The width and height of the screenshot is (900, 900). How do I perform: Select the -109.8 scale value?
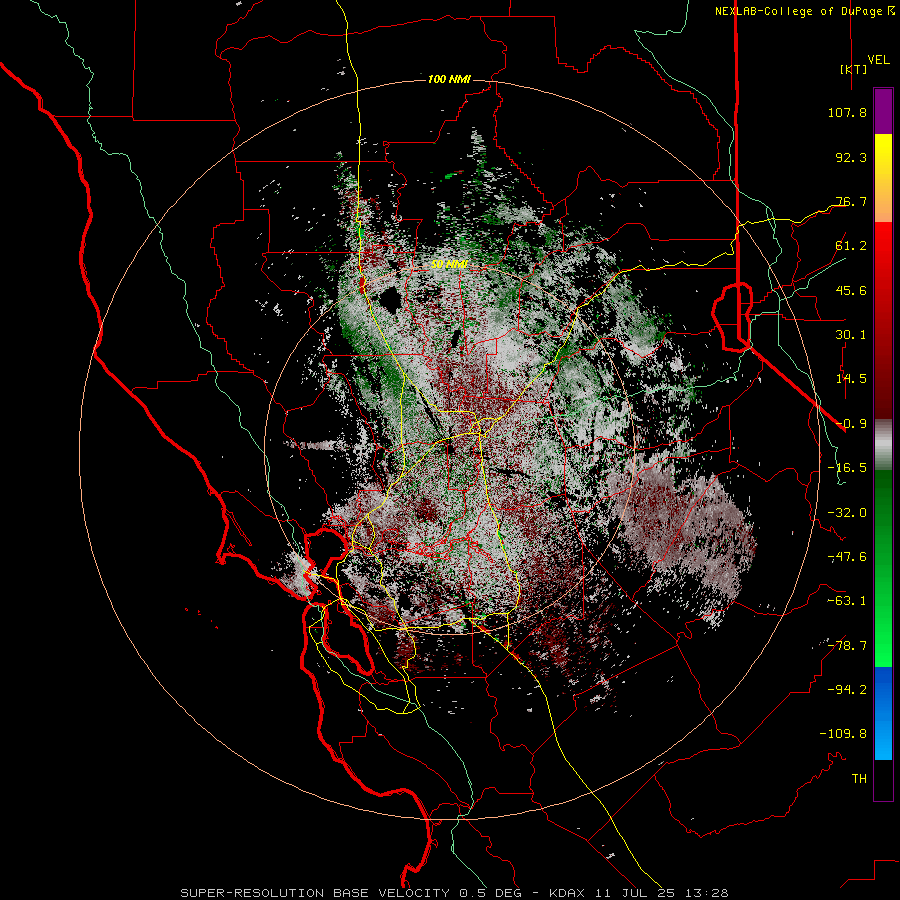point(843,734)
